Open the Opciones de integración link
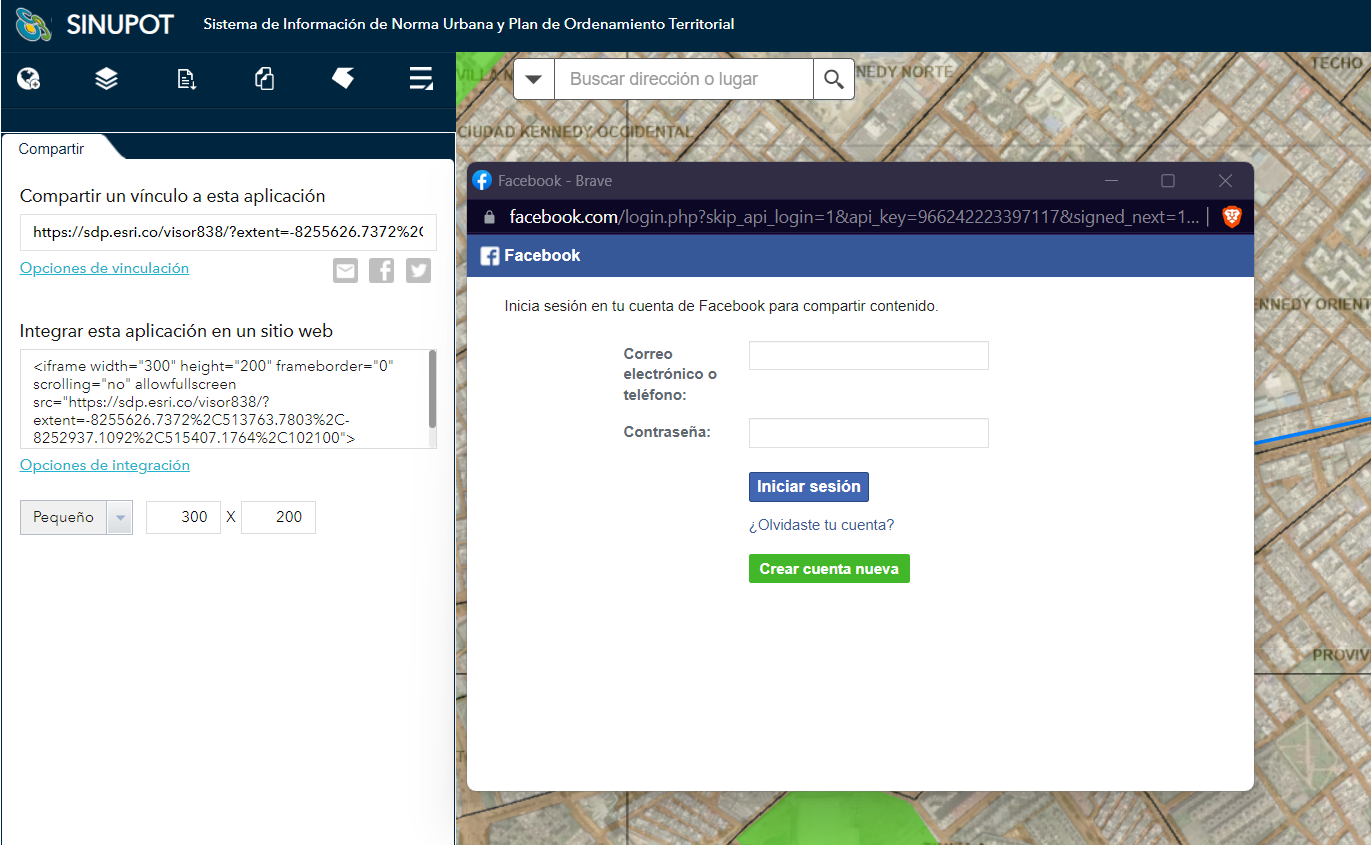1371x845 pixels. (105, 465)
